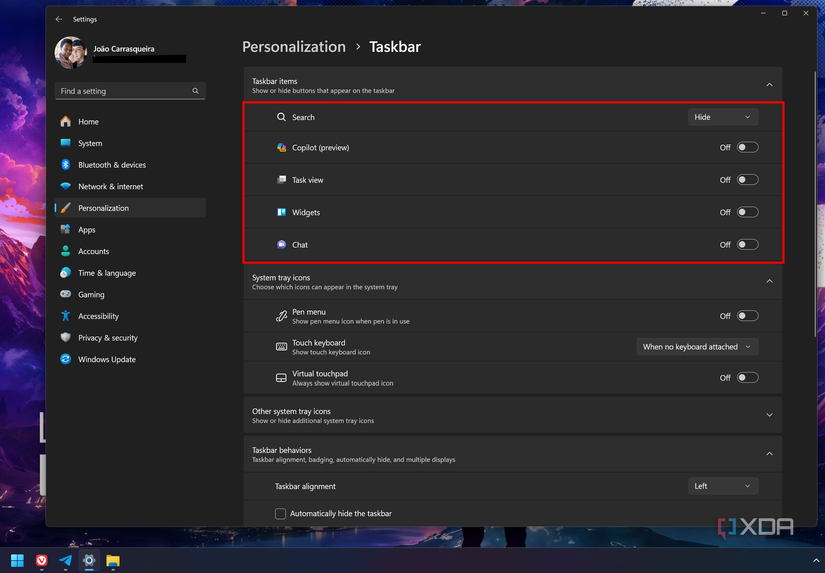Click the Gaming controller icon in sidebar
825x573 pixels.
coord(65,294)
